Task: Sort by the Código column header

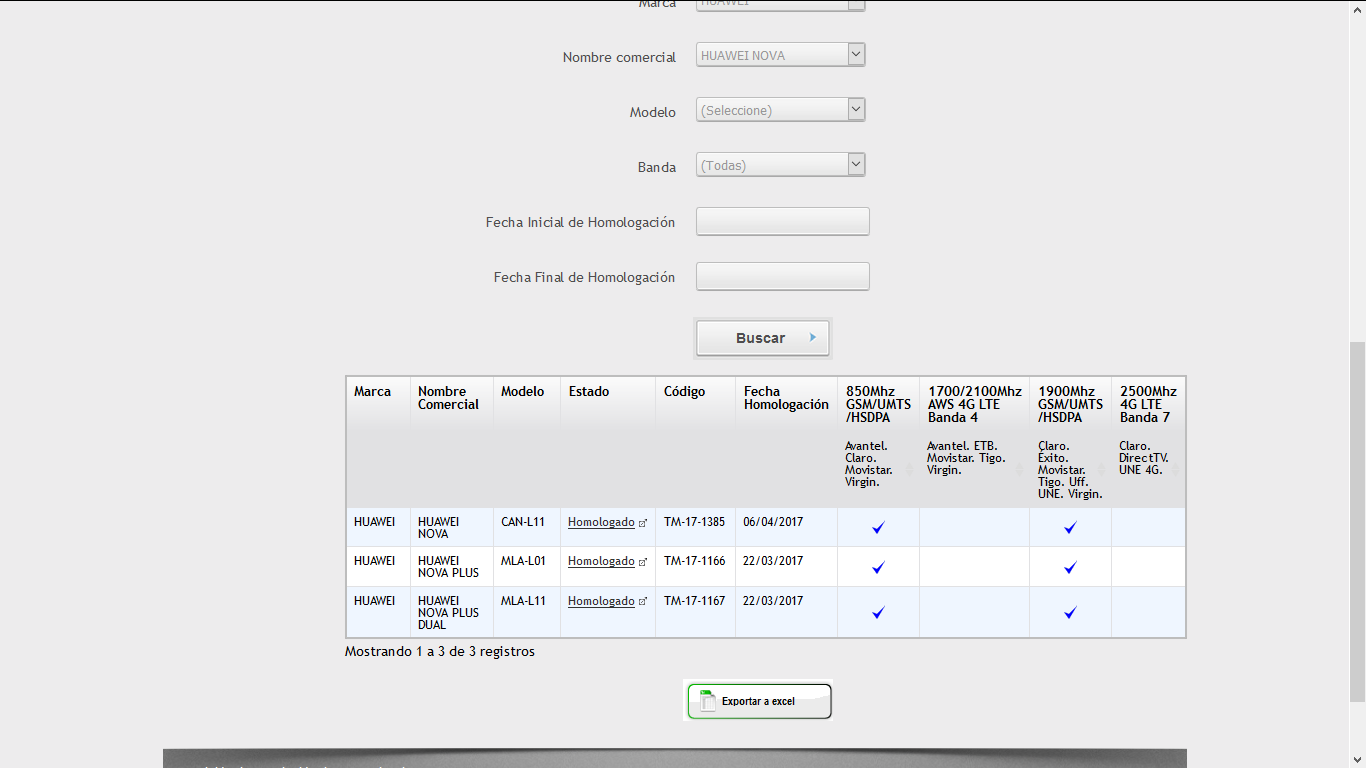Action: coord(696,442)
